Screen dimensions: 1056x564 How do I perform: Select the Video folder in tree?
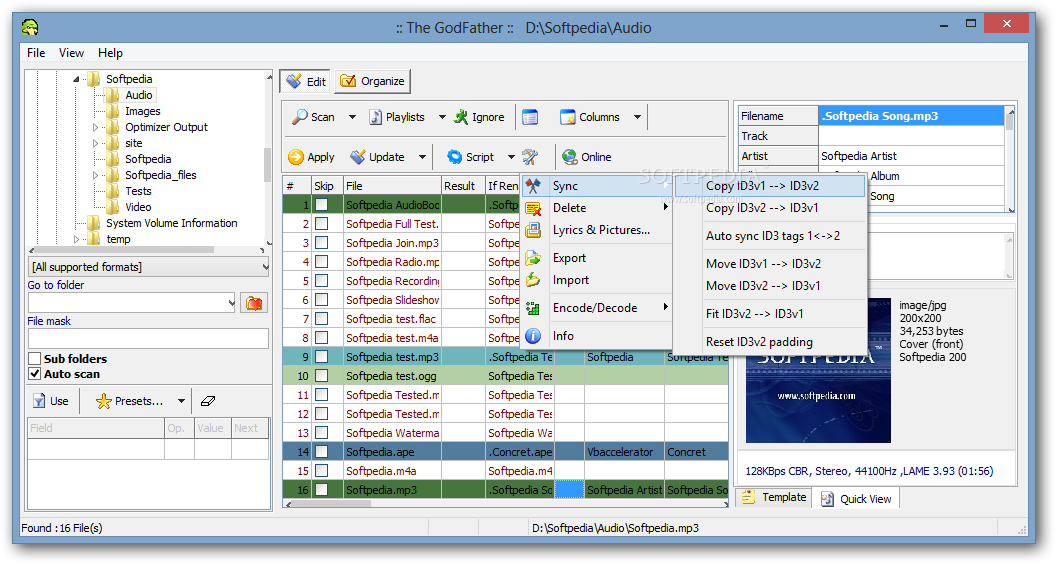[138, 207]
